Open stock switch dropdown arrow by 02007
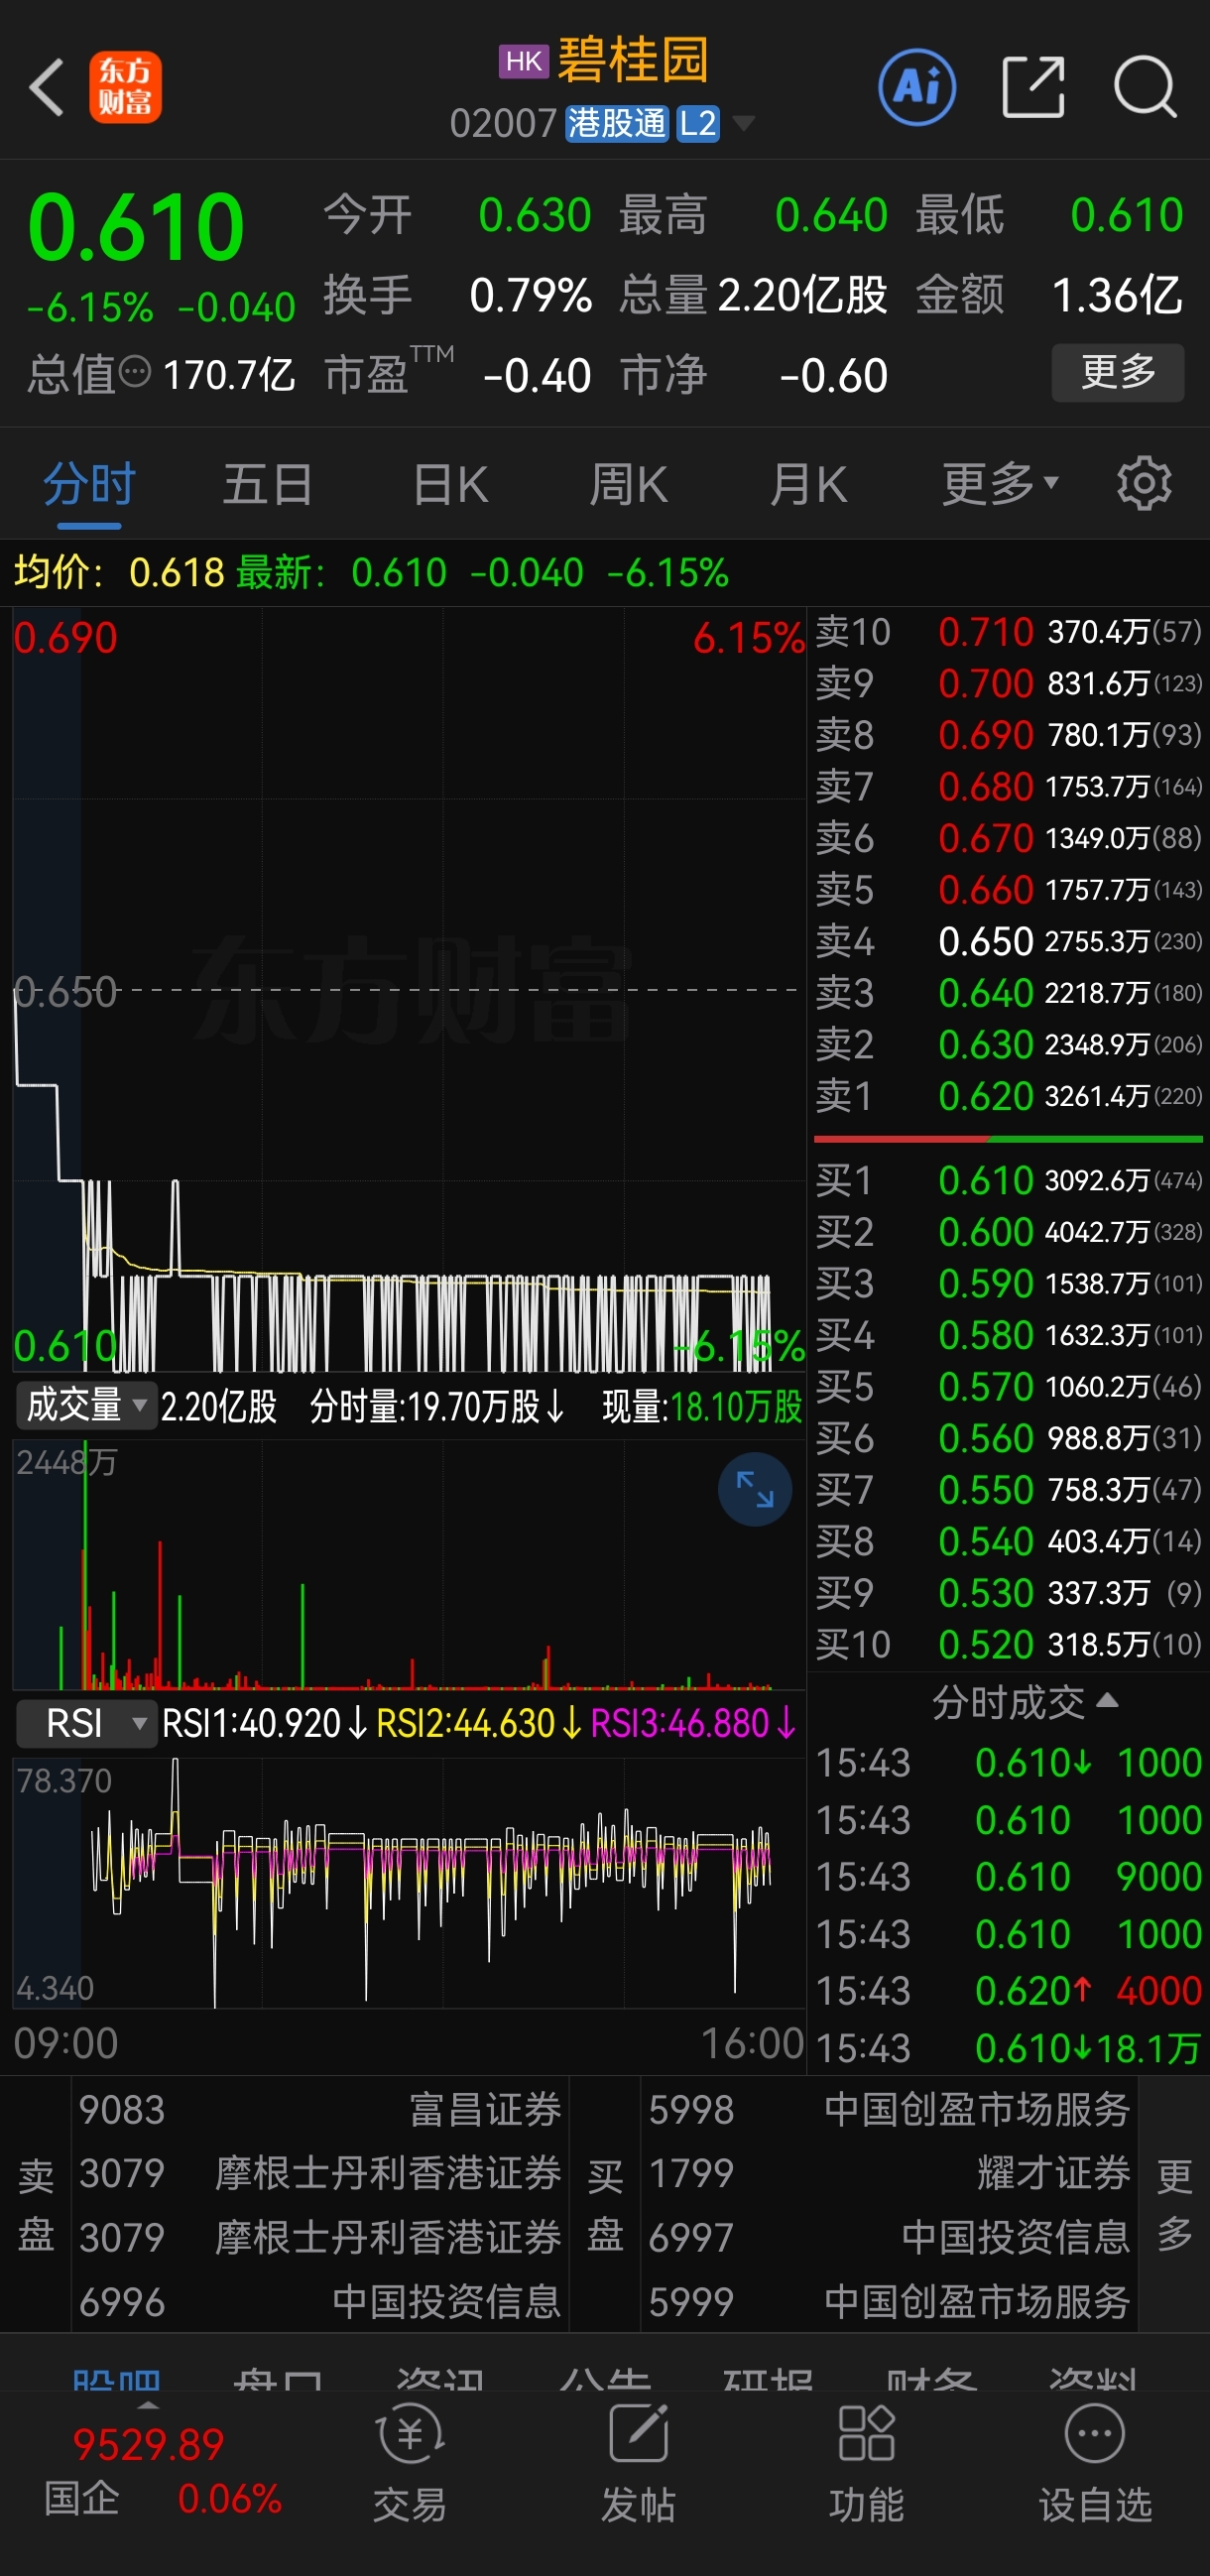Image resolution: width=1210 pixels, height=2576 pixels. pyautogui.click(x=743, y=123)
